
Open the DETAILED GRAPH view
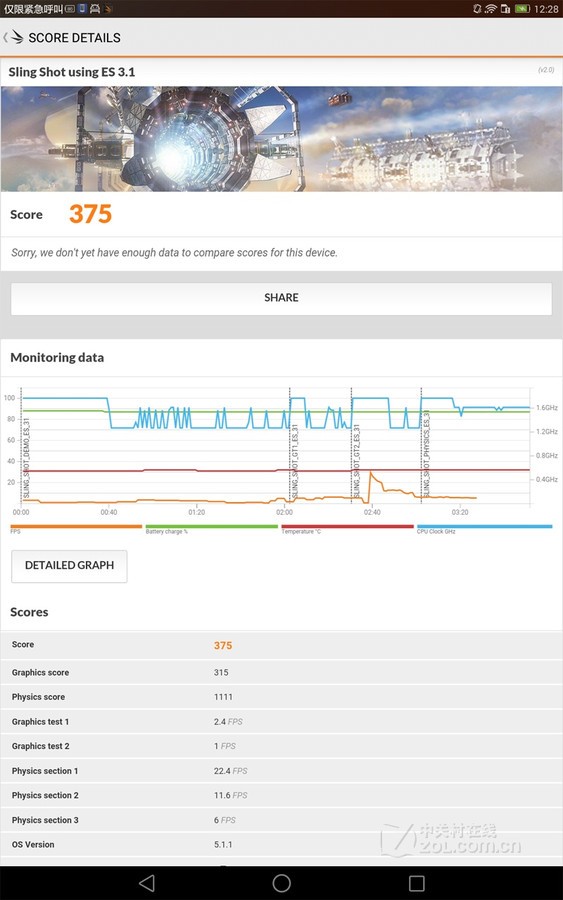coord(69,566)
